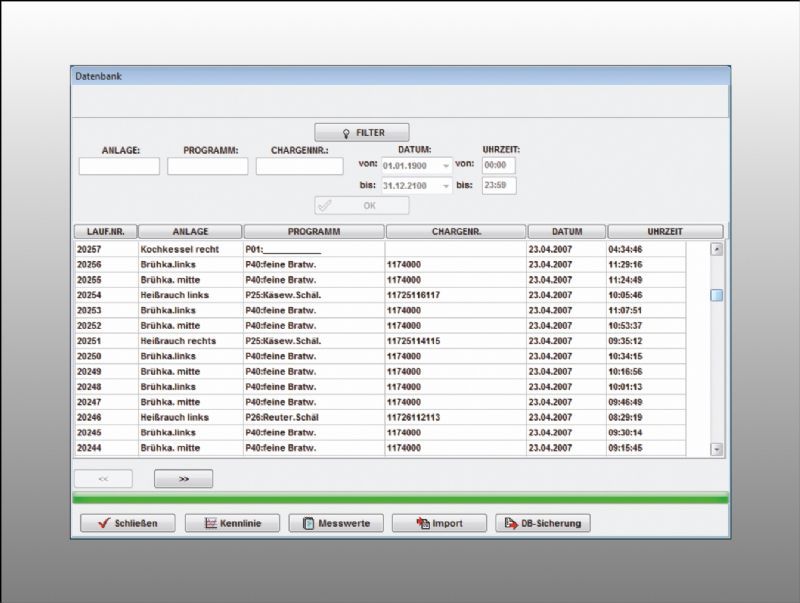800x603 pixels.
Task: Click the Import button
Action: click(439, 523)
